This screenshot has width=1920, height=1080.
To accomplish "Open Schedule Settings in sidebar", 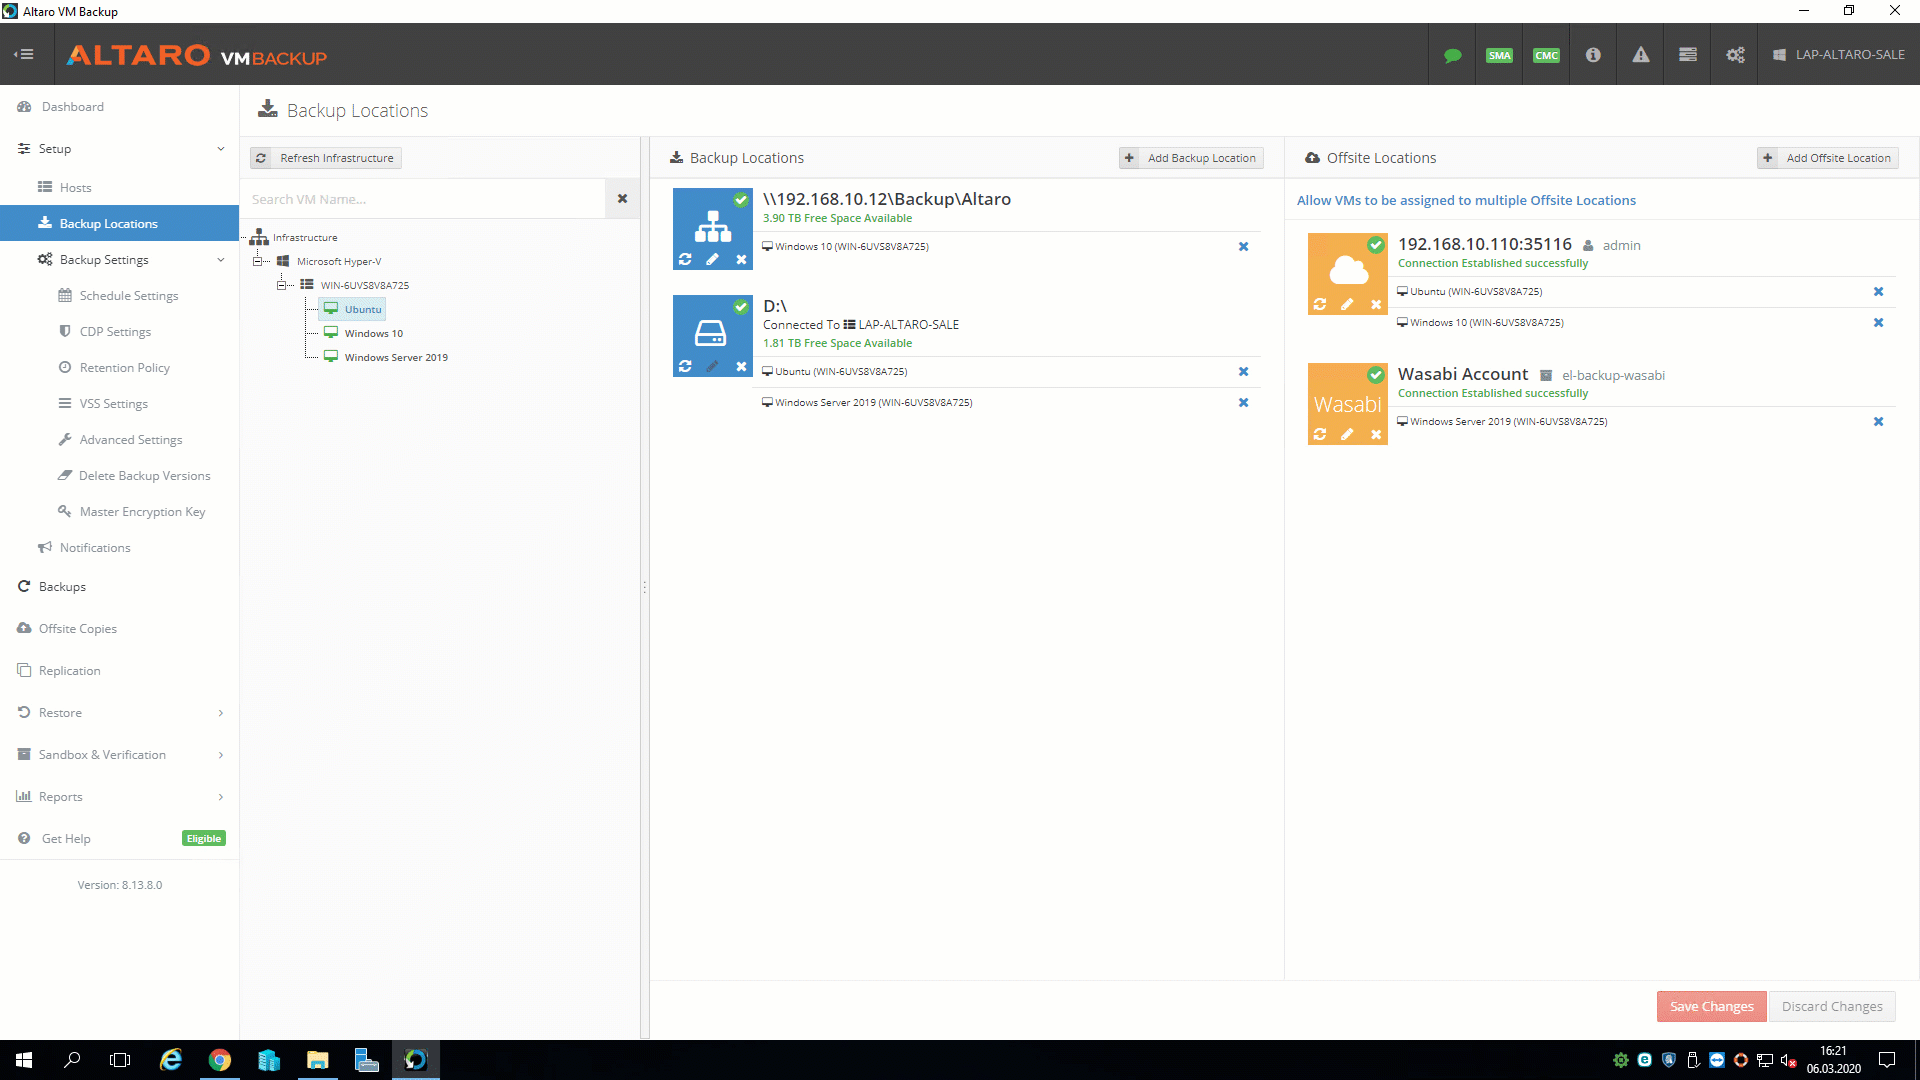I will coord(128,296).
